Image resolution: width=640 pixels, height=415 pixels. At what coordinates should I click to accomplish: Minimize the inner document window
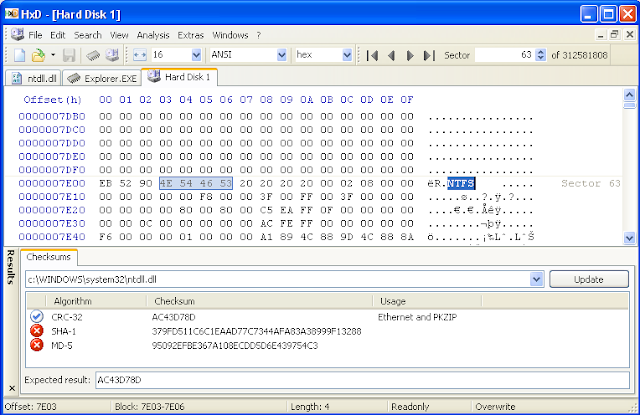(600, 34)
